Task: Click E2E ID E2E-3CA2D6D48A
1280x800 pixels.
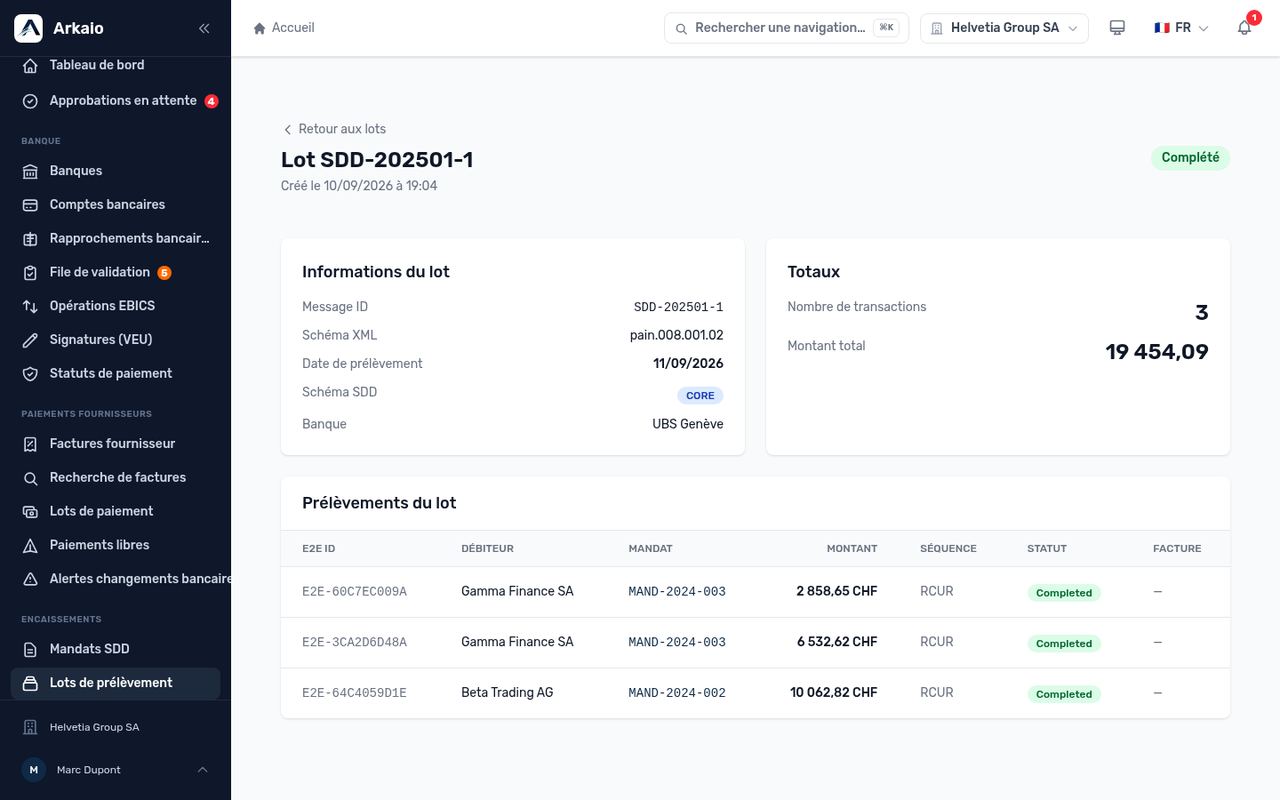Action: click(x=354, y=642)
